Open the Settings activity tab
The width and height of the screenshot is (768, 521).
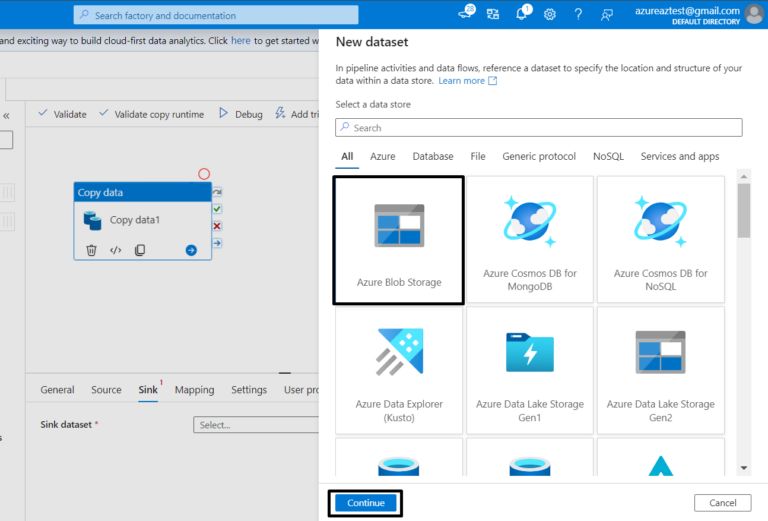[x=249, y=390]
